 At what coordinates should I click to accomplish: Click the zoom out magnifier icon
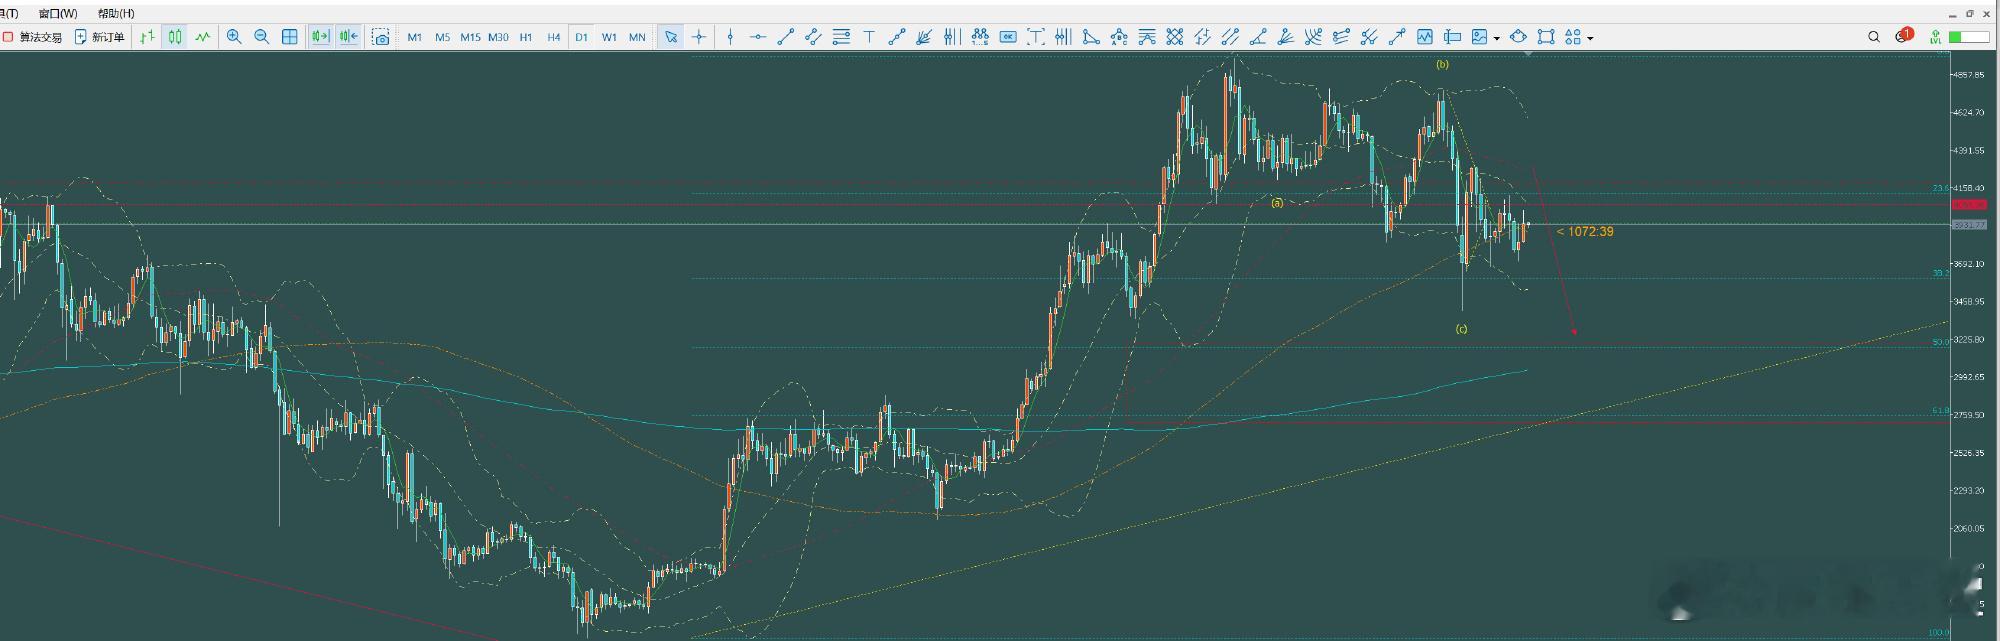click(x=262, y=37)
